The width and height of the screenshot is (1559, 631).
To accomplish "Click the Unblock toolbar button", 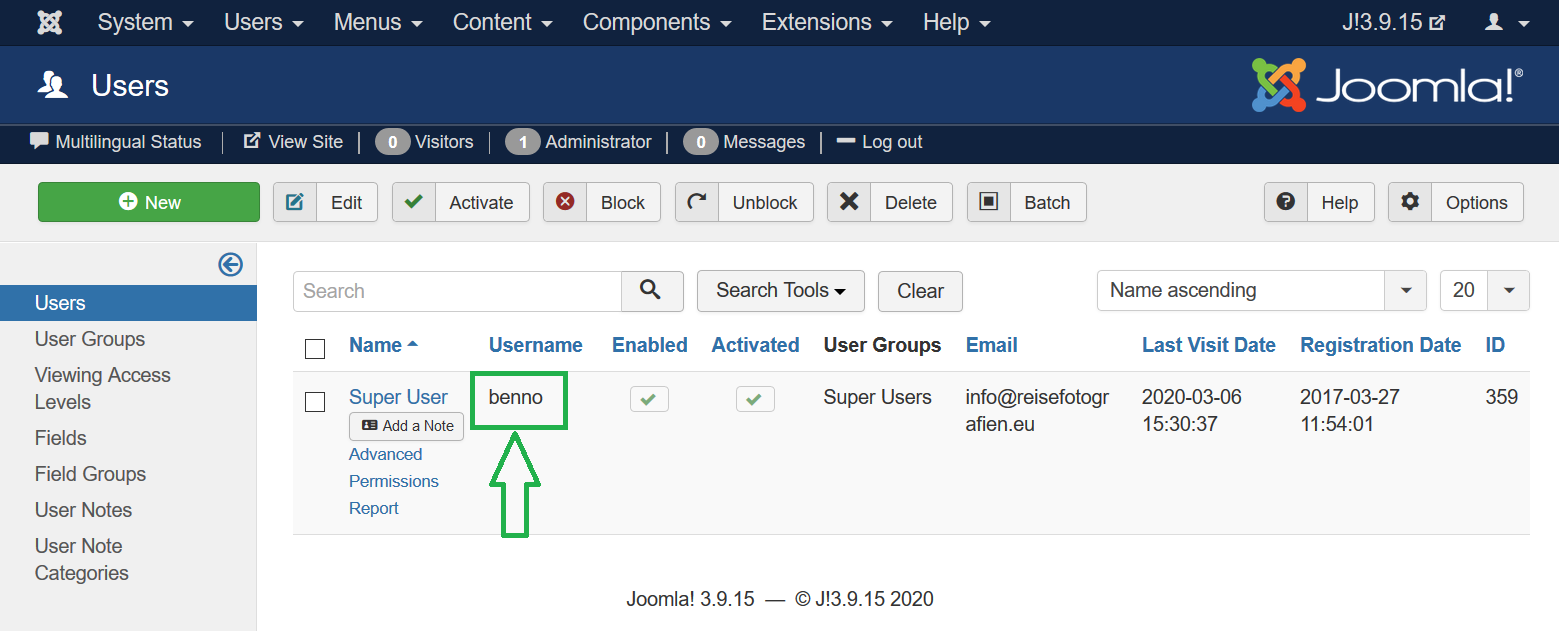I will [x=744, y=202].
